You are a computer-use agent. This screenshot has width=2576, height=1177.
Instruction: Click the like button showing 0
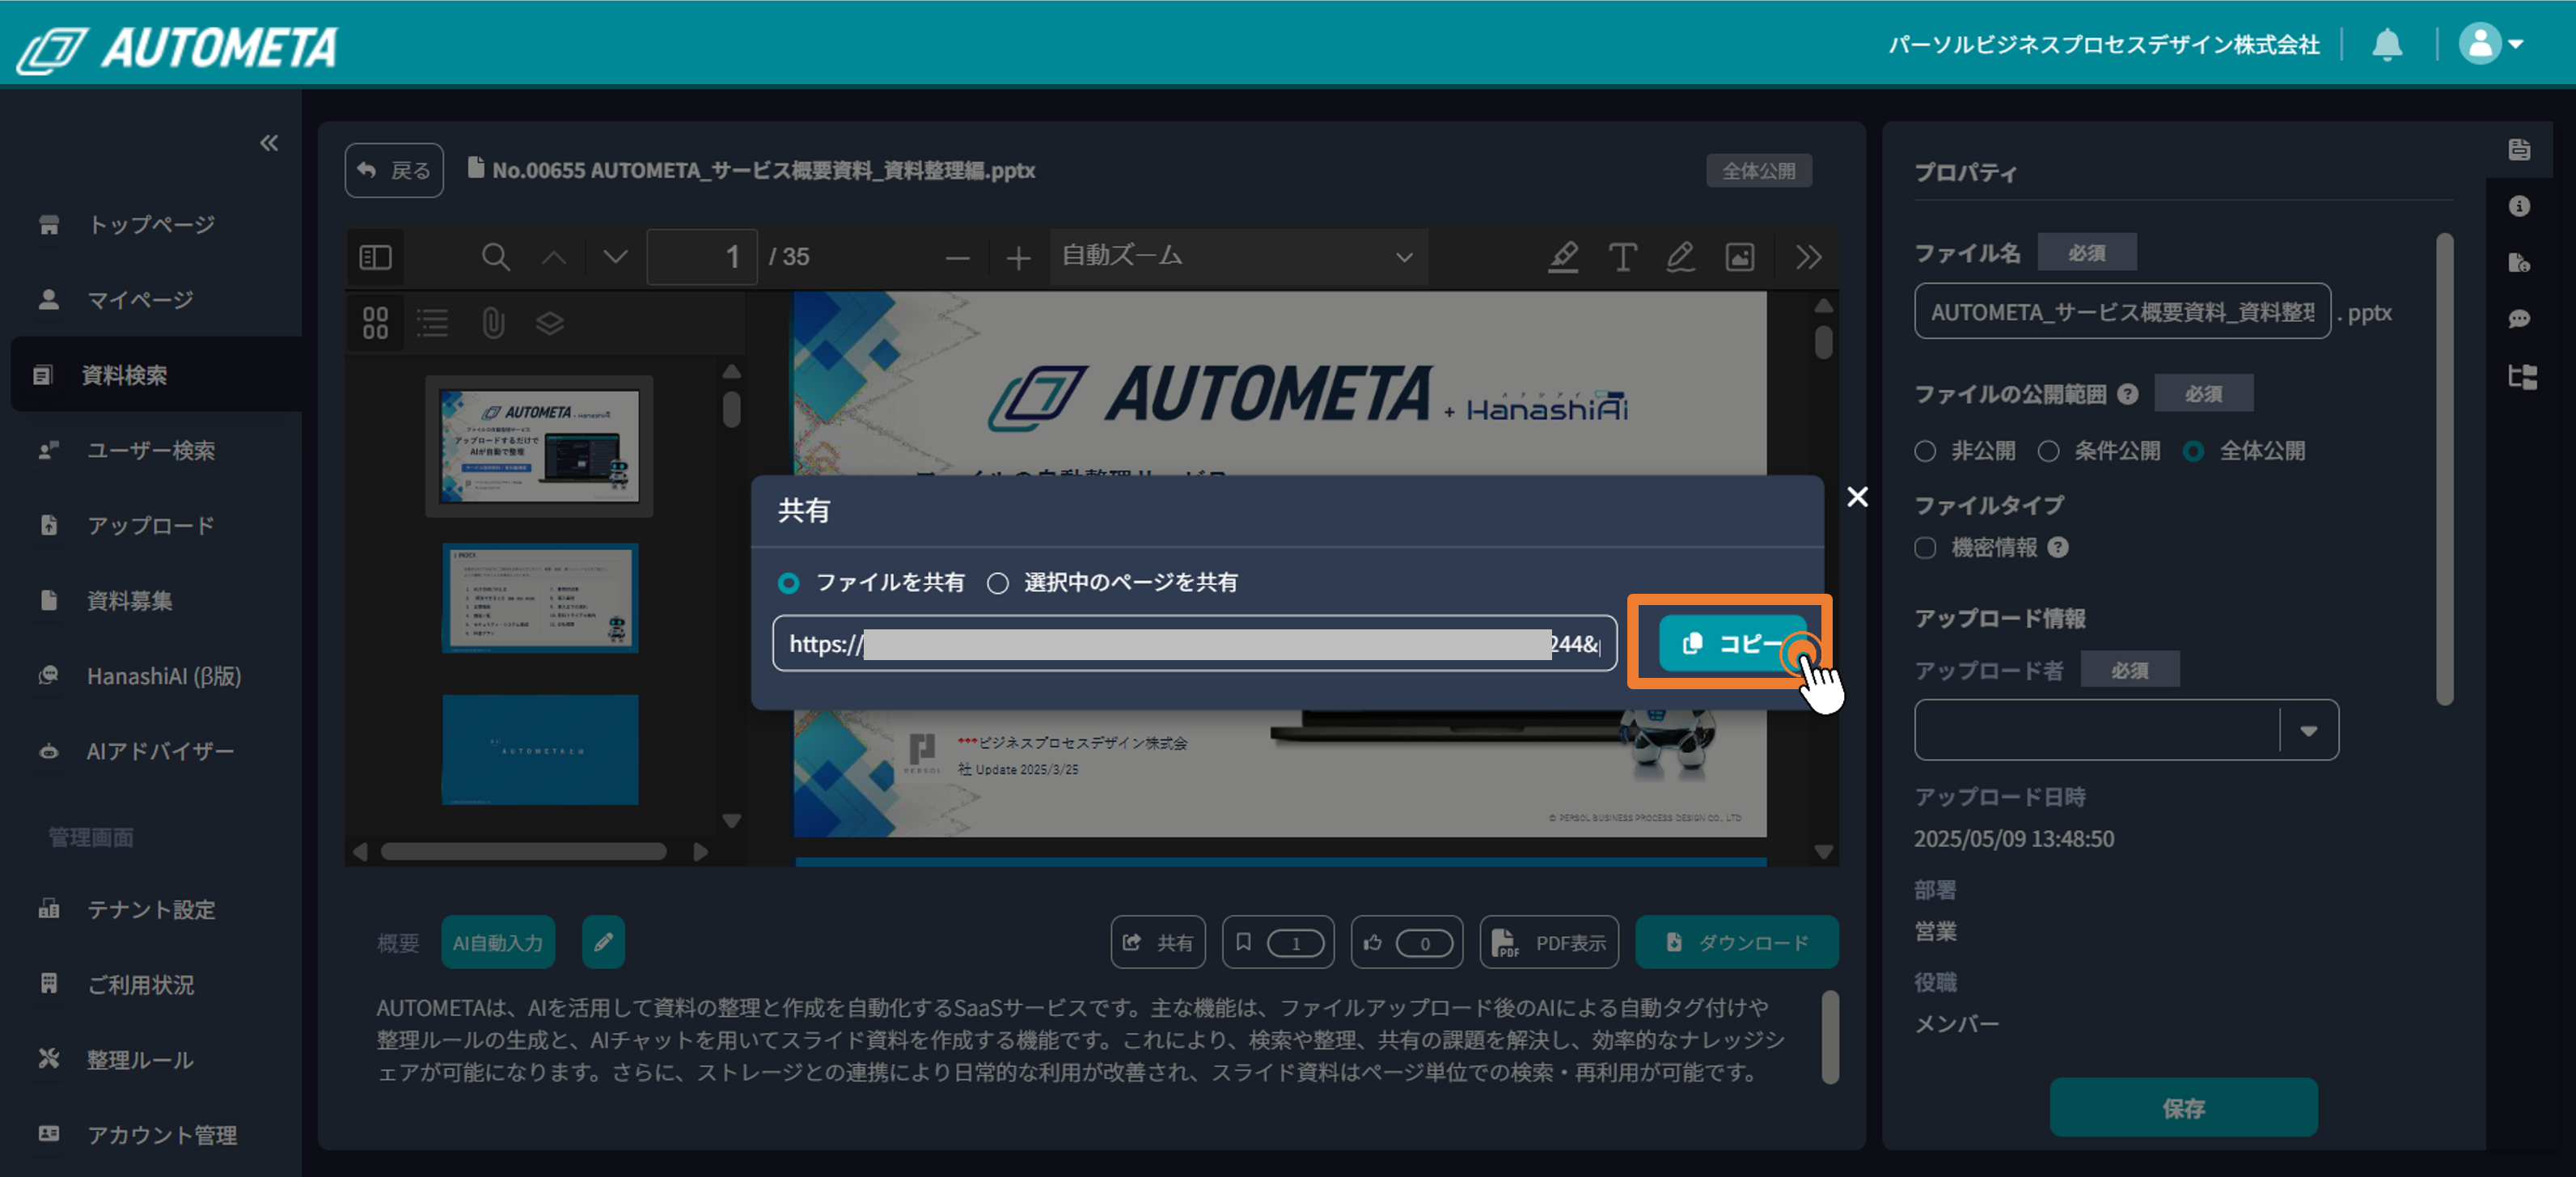coord(1406,942)
